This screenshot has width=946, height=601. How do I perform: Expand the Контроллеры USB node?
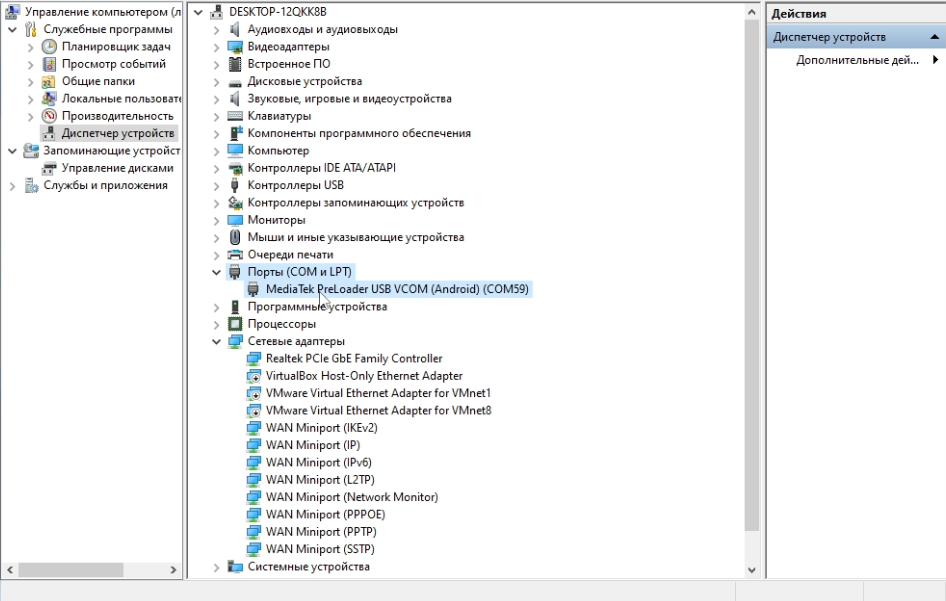click(x=216, y=185)
